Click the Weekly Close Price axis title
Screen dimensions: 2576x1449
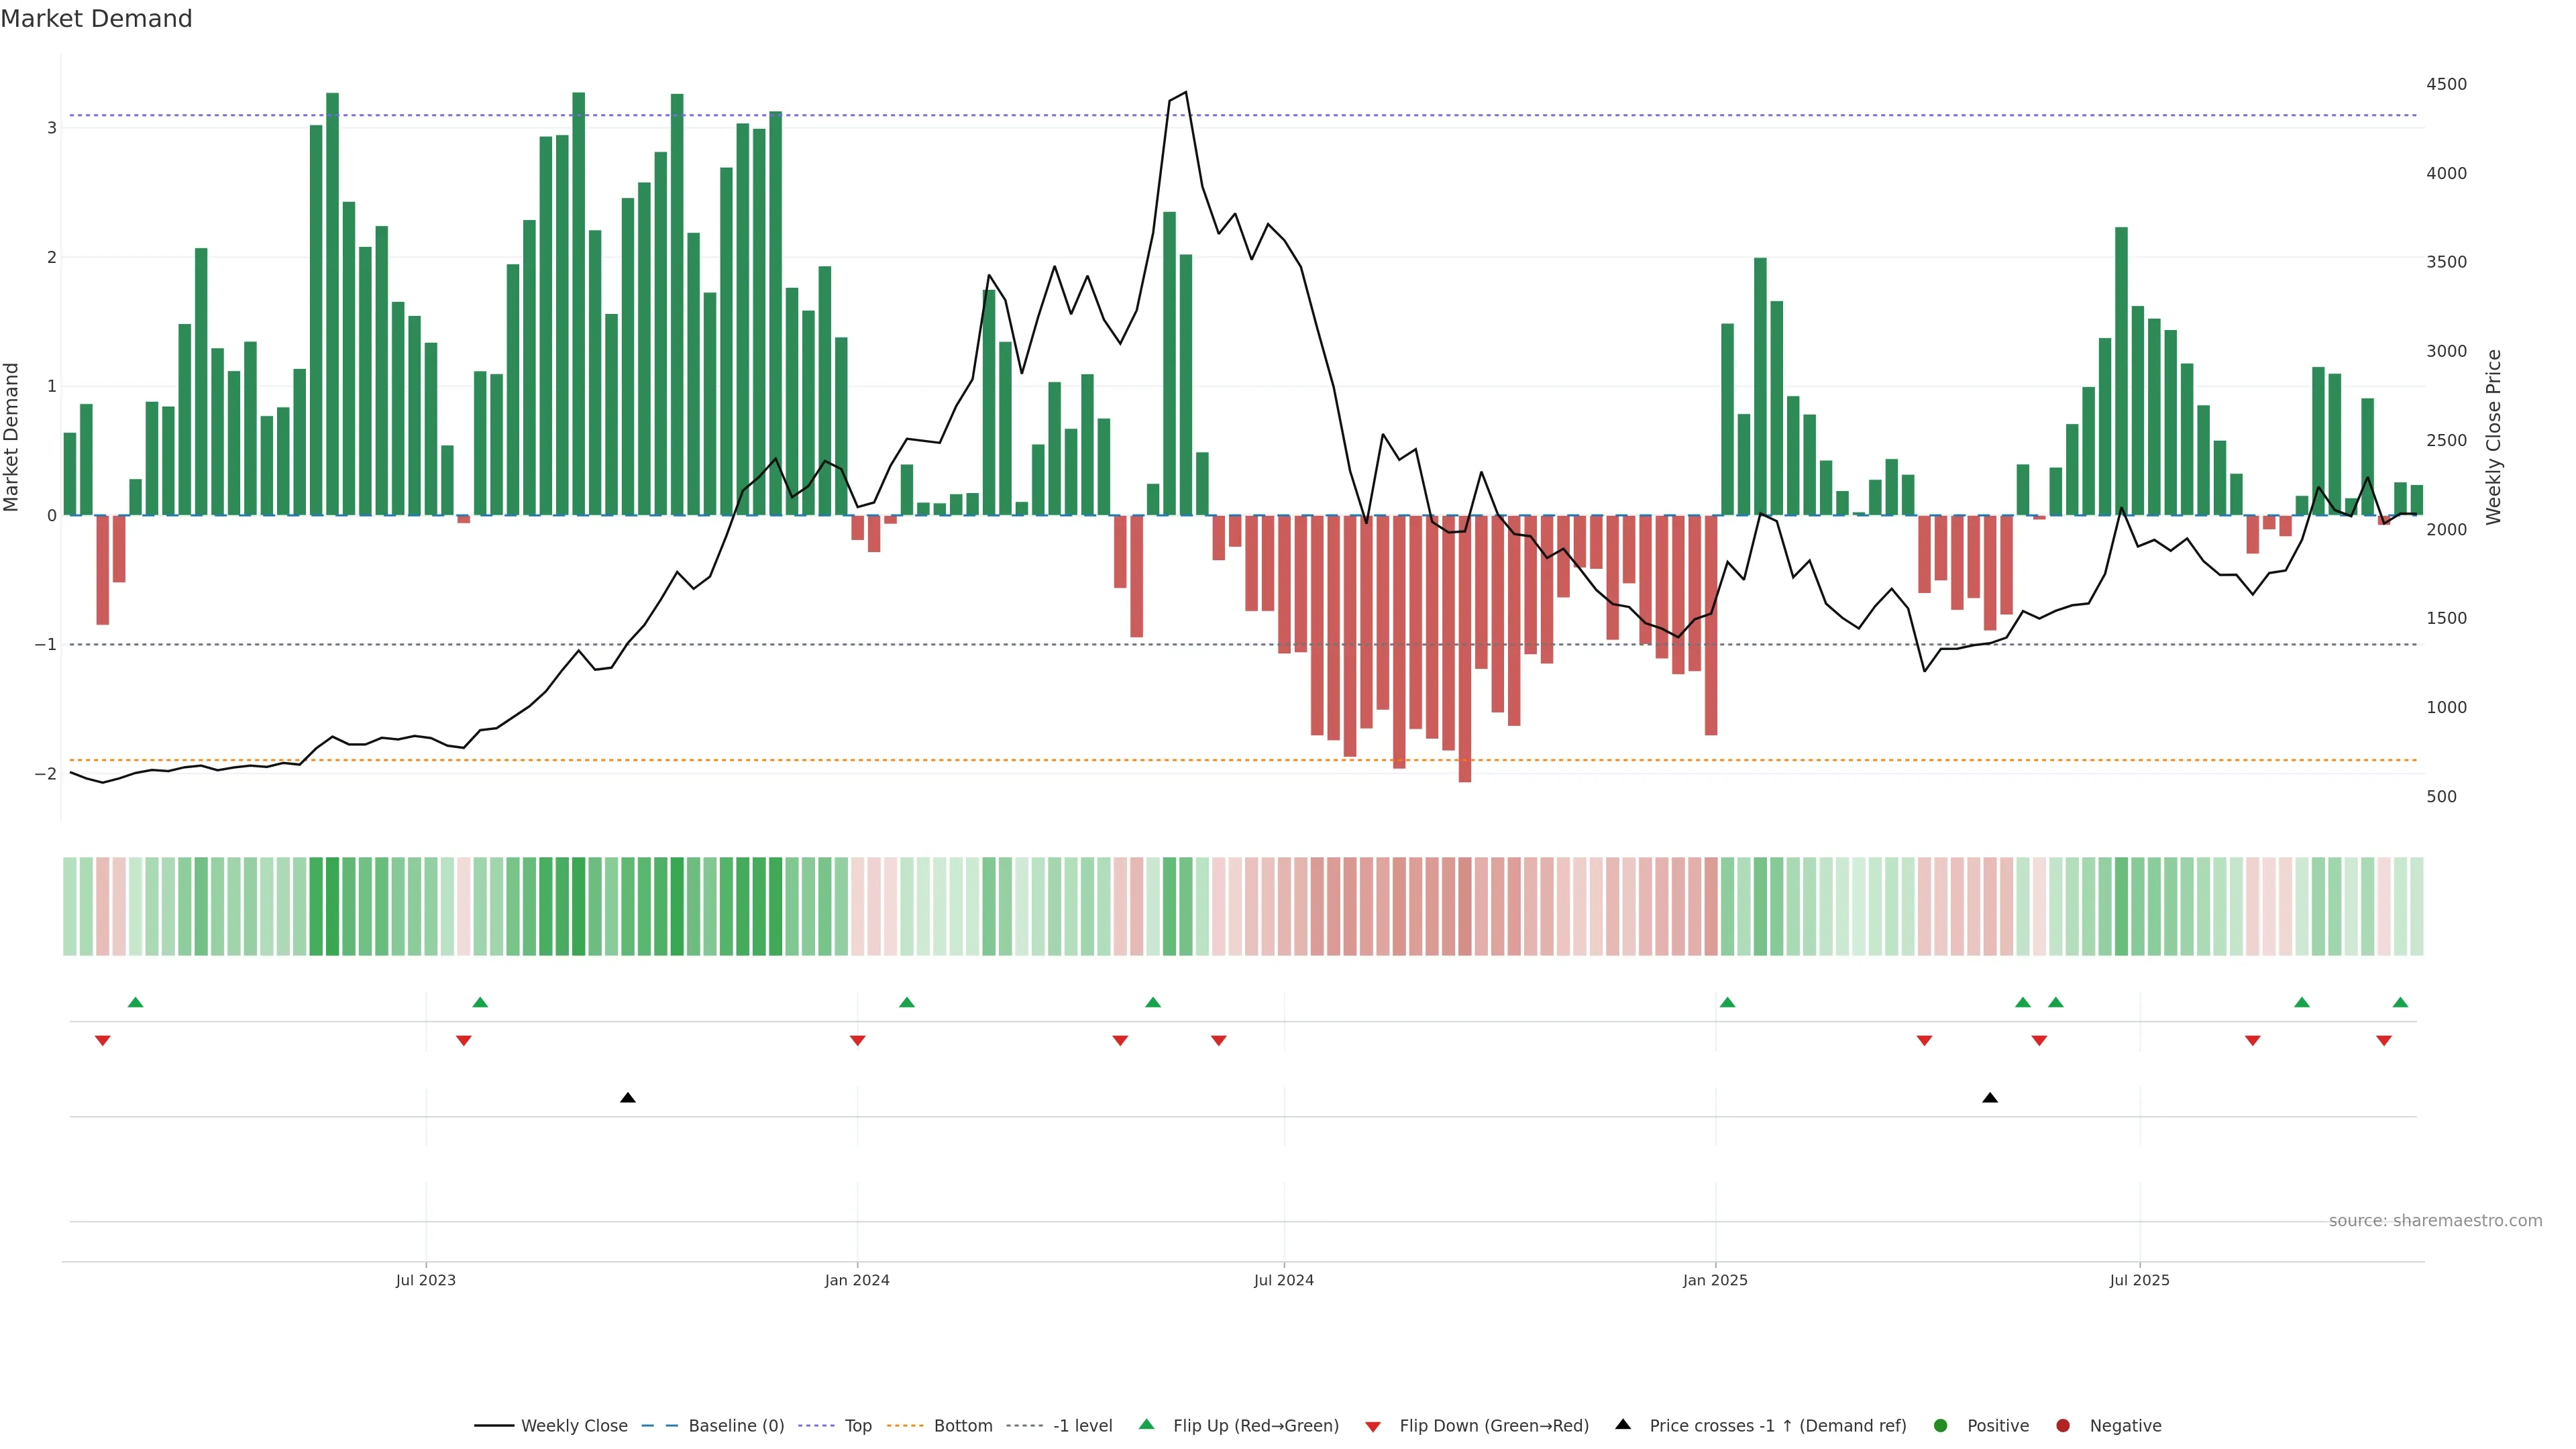click(x=2493, y=437)
